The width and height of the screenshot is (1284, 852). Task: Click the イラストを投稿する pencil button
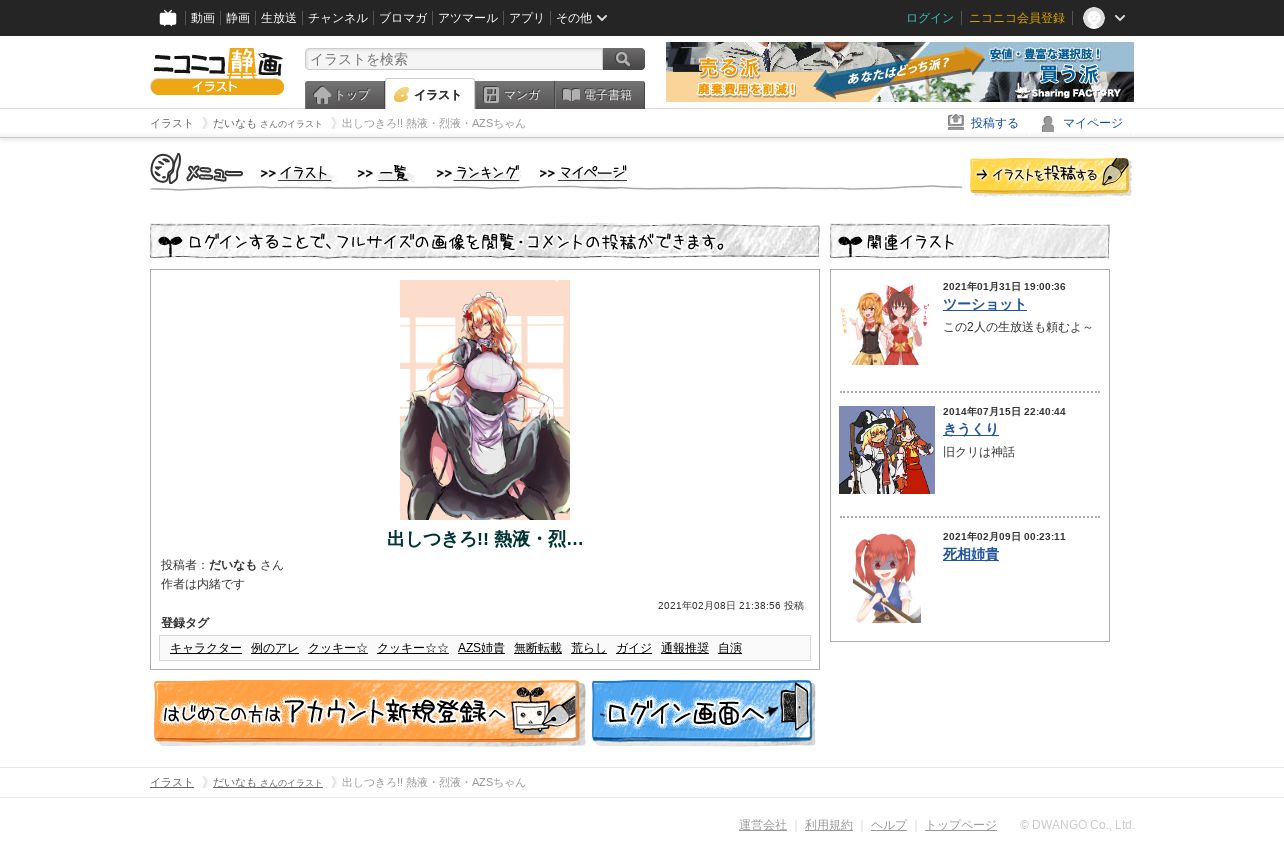pyautogui.click(x=1050, y=175)
